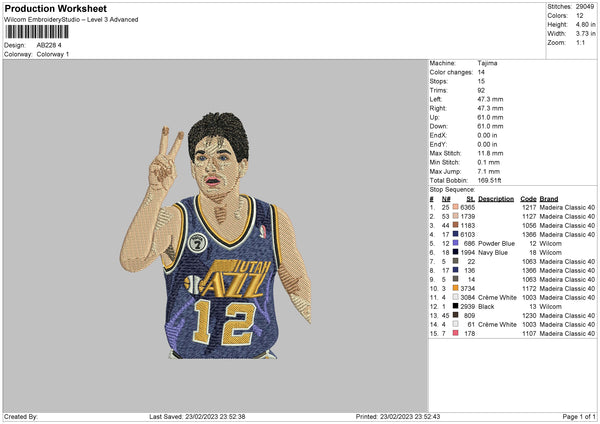
Task: Click stitch count "6103" in stop 4
Action: (468, 234)
